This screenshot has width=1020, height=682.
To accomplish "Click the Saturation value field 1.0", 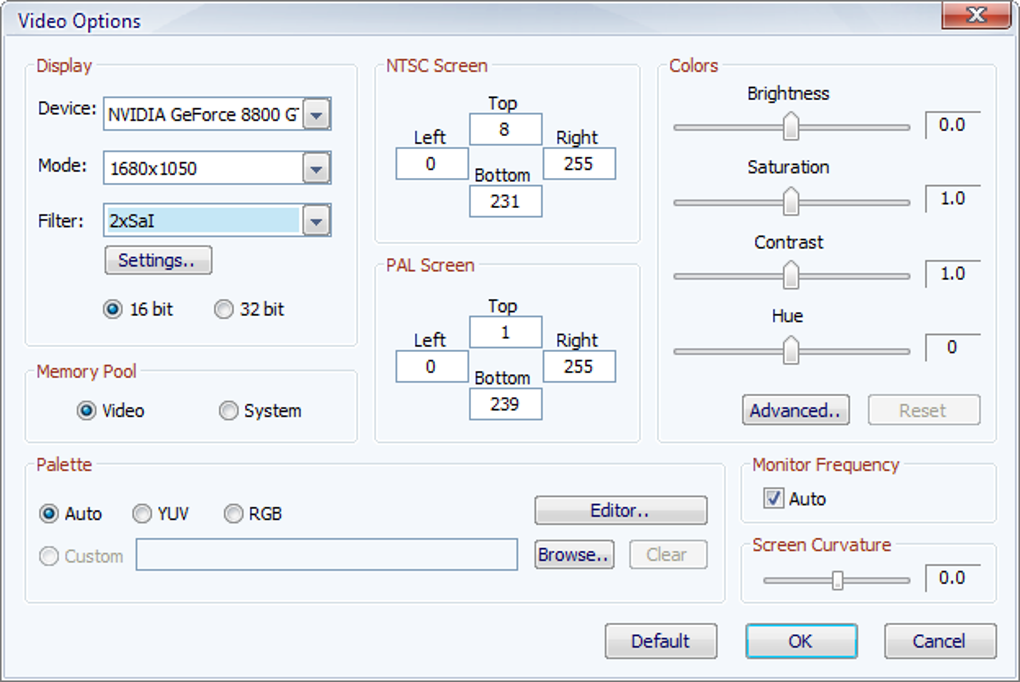I will [953, 198].
